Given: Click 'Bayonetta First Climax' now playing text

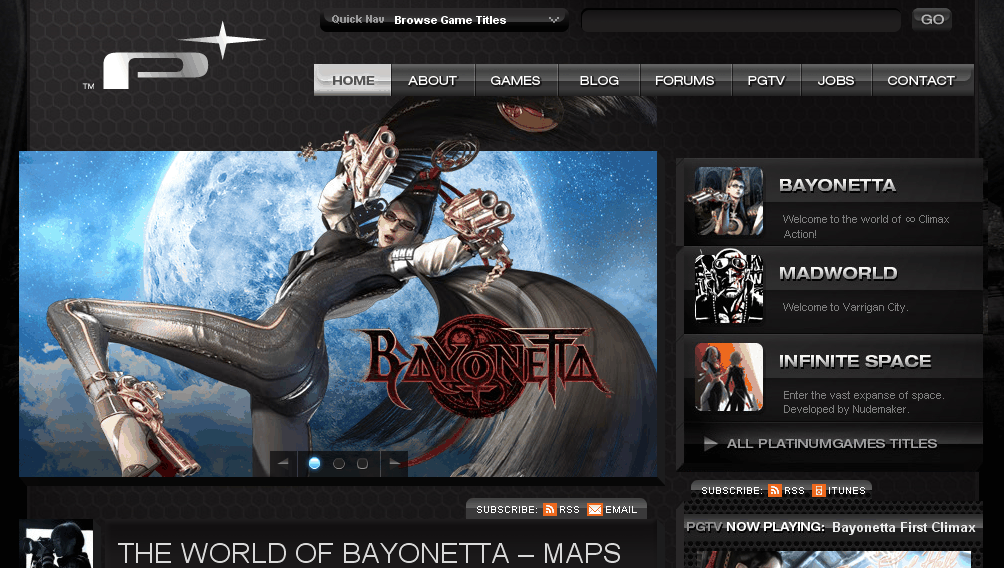Looking at the screenshot, I should [903, 528].
